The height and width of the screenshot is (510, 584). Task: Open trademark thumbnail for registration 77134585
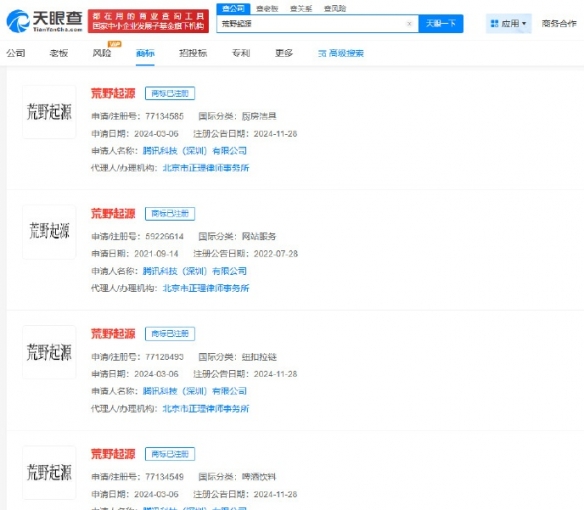[x=49, y=112]
